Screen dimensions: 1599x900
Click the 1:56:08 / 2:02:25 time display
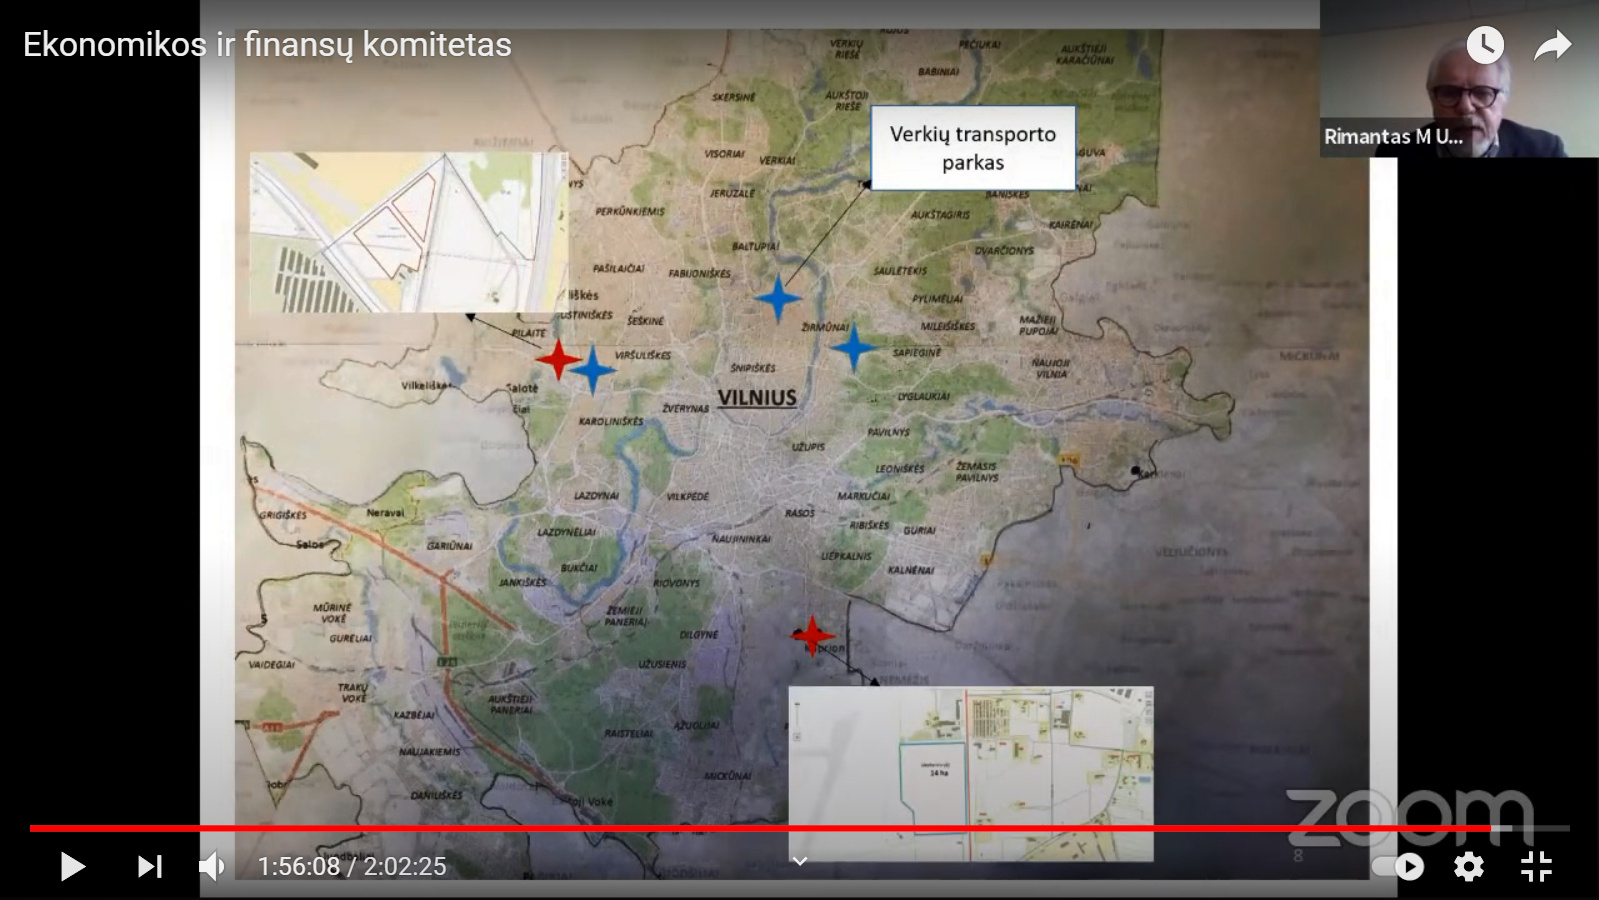pos(352,866)
